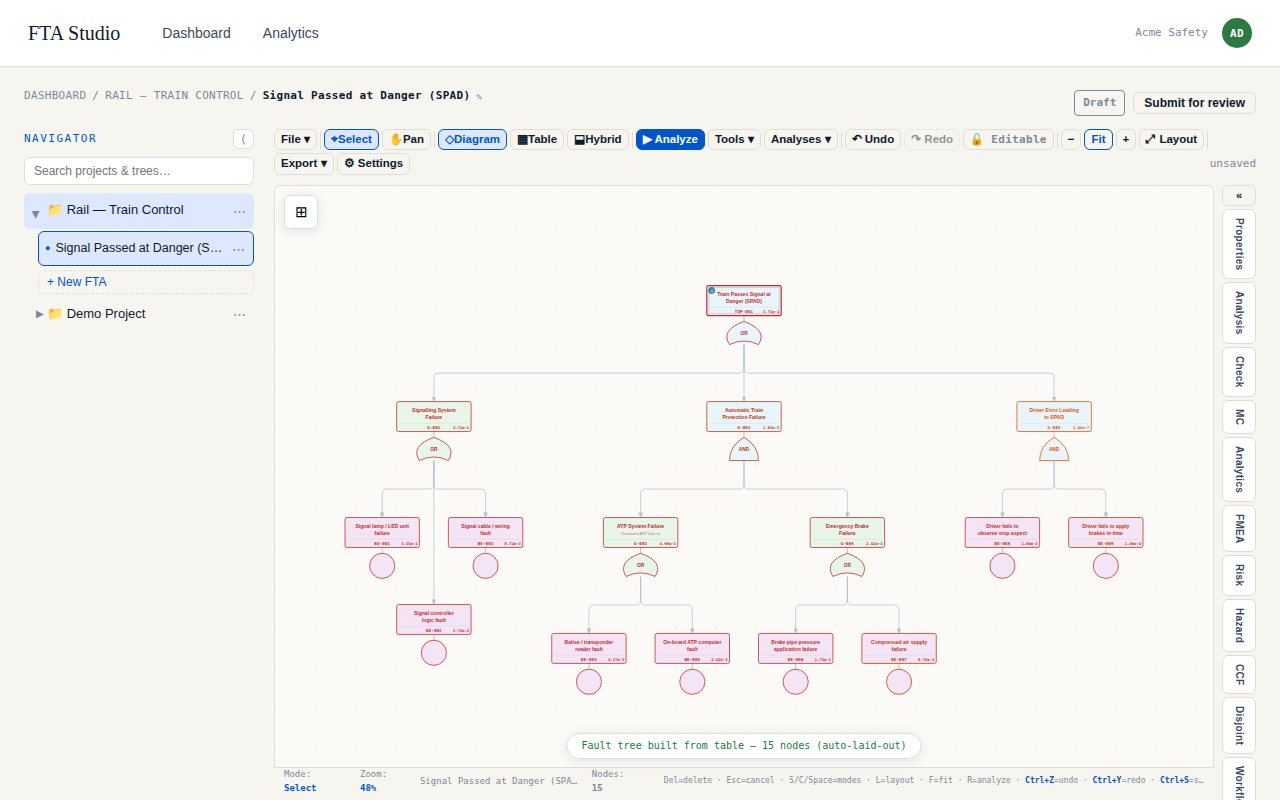Screen dimensions: 1280x800
Task: Switch to Diagram view
Action: click(x=472, y=139)
